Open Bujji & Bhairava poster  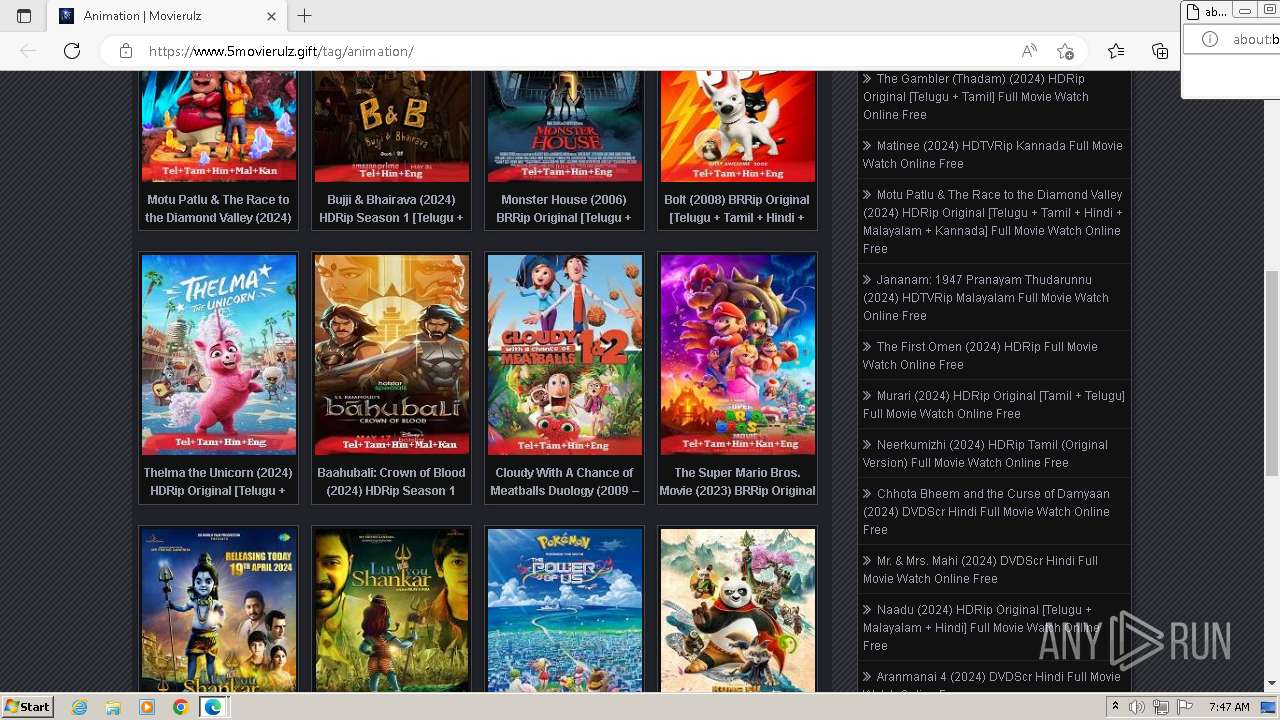[392, 126]
